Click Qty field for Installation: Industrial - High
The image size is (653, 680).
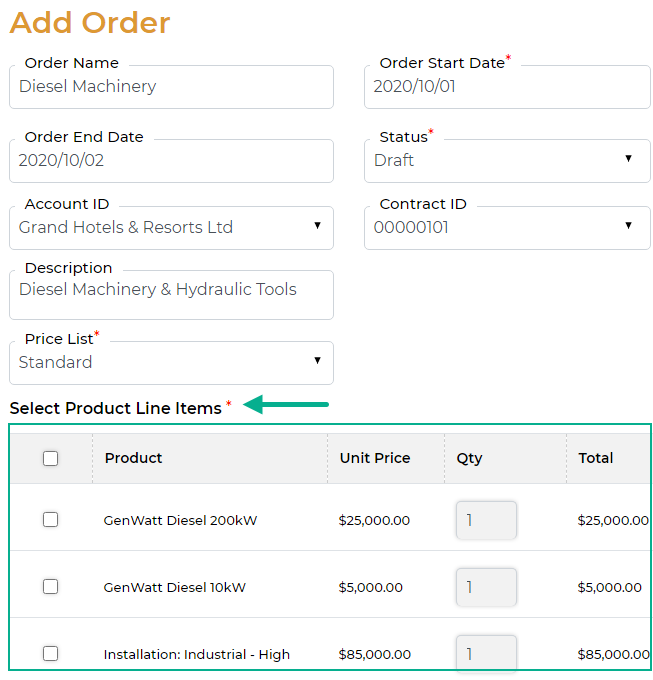pos(486,654)
